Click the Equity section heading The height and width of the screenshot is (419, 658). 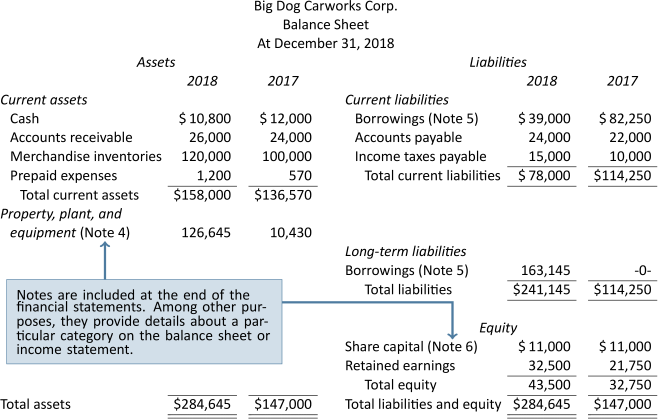pos(498,328)
